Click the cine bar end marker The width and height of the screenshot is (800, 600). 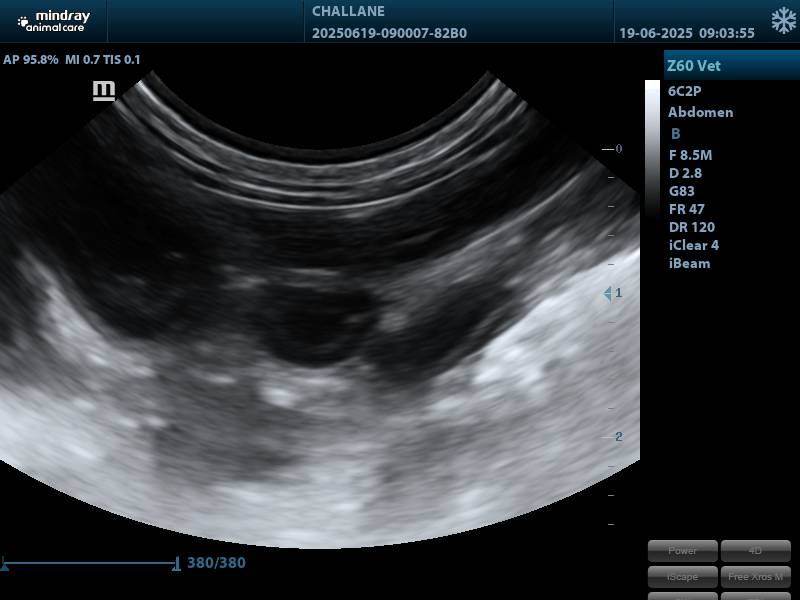pos(177,564)
